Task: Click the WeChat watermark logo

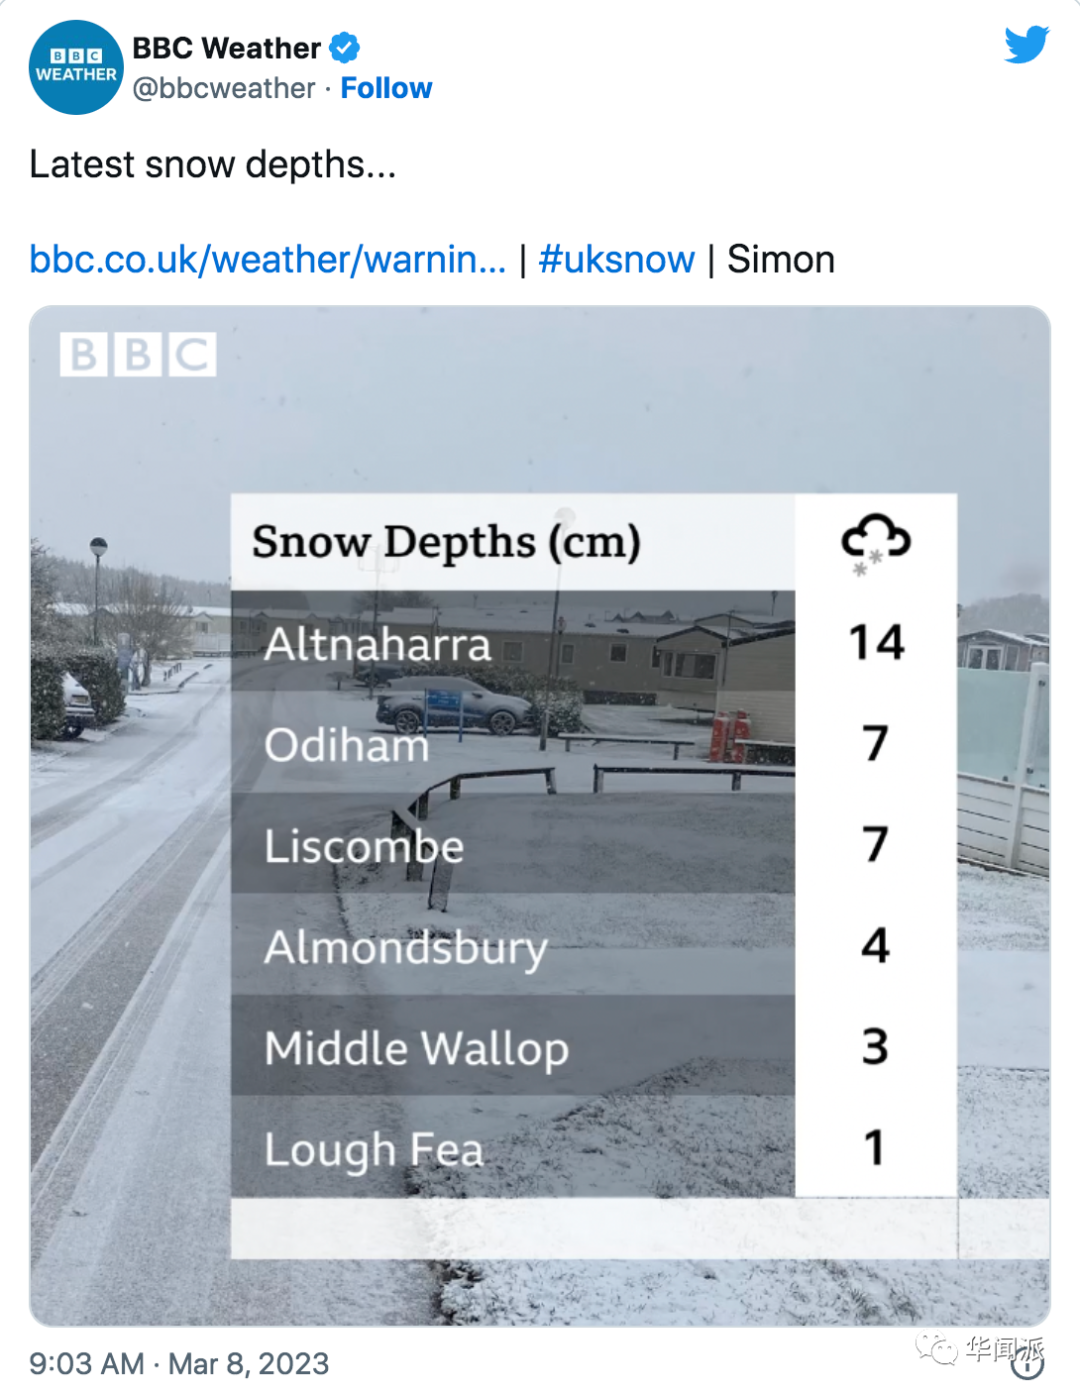Action: click(x=937, y=1350)
